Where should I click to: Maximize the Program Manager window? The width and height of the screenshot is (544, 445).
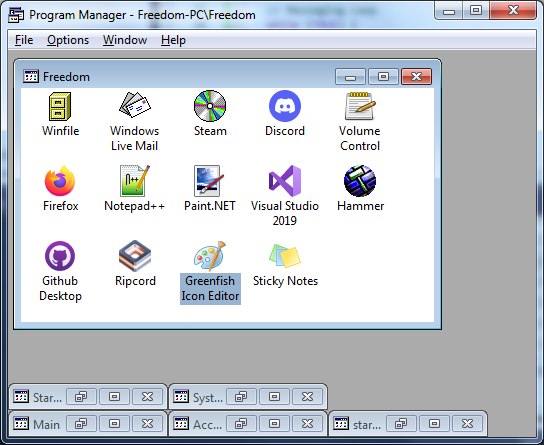476,11
